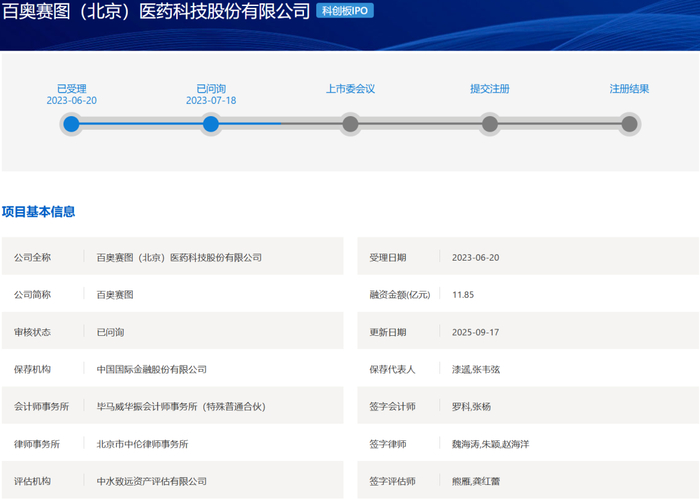Screen dimensions: 700x500
Task: Click sponsor 中国国际金融股份有限公司
Action: point(151,369)
